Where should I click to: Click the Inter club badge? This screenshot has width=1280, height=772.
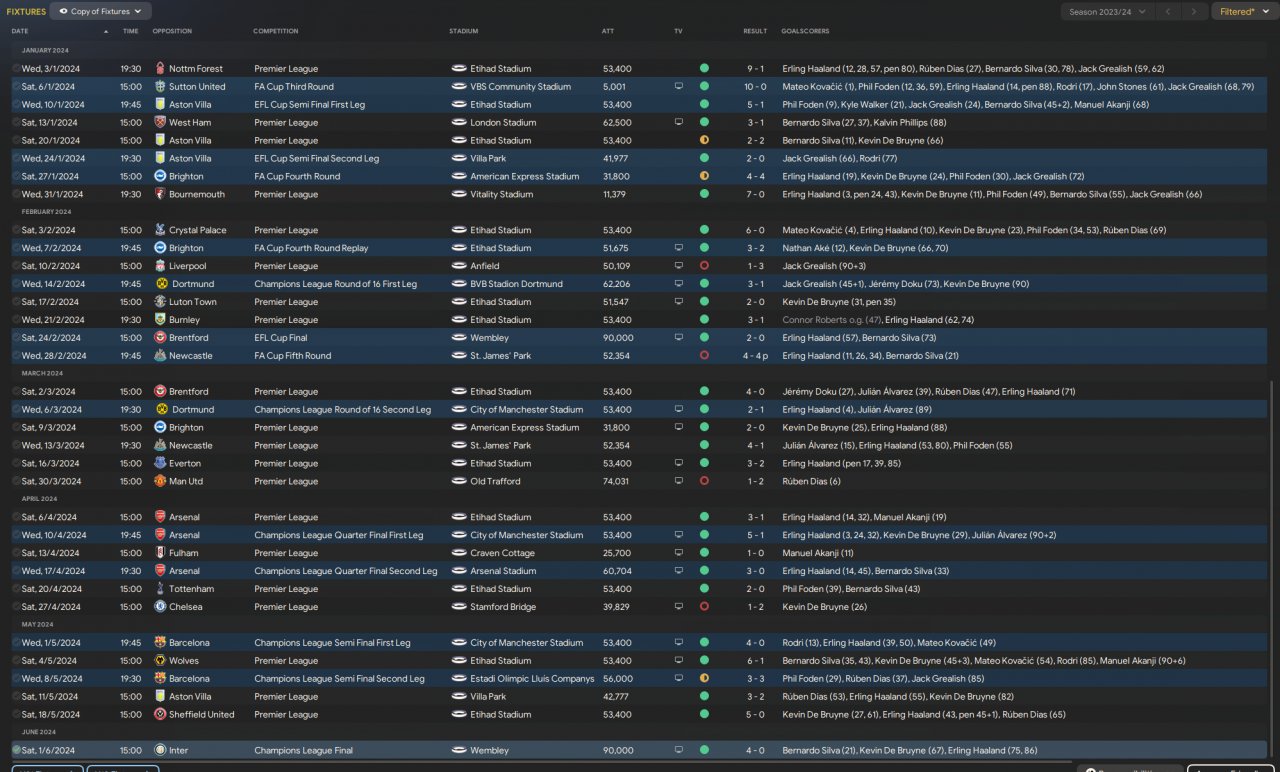pos(160,751)
